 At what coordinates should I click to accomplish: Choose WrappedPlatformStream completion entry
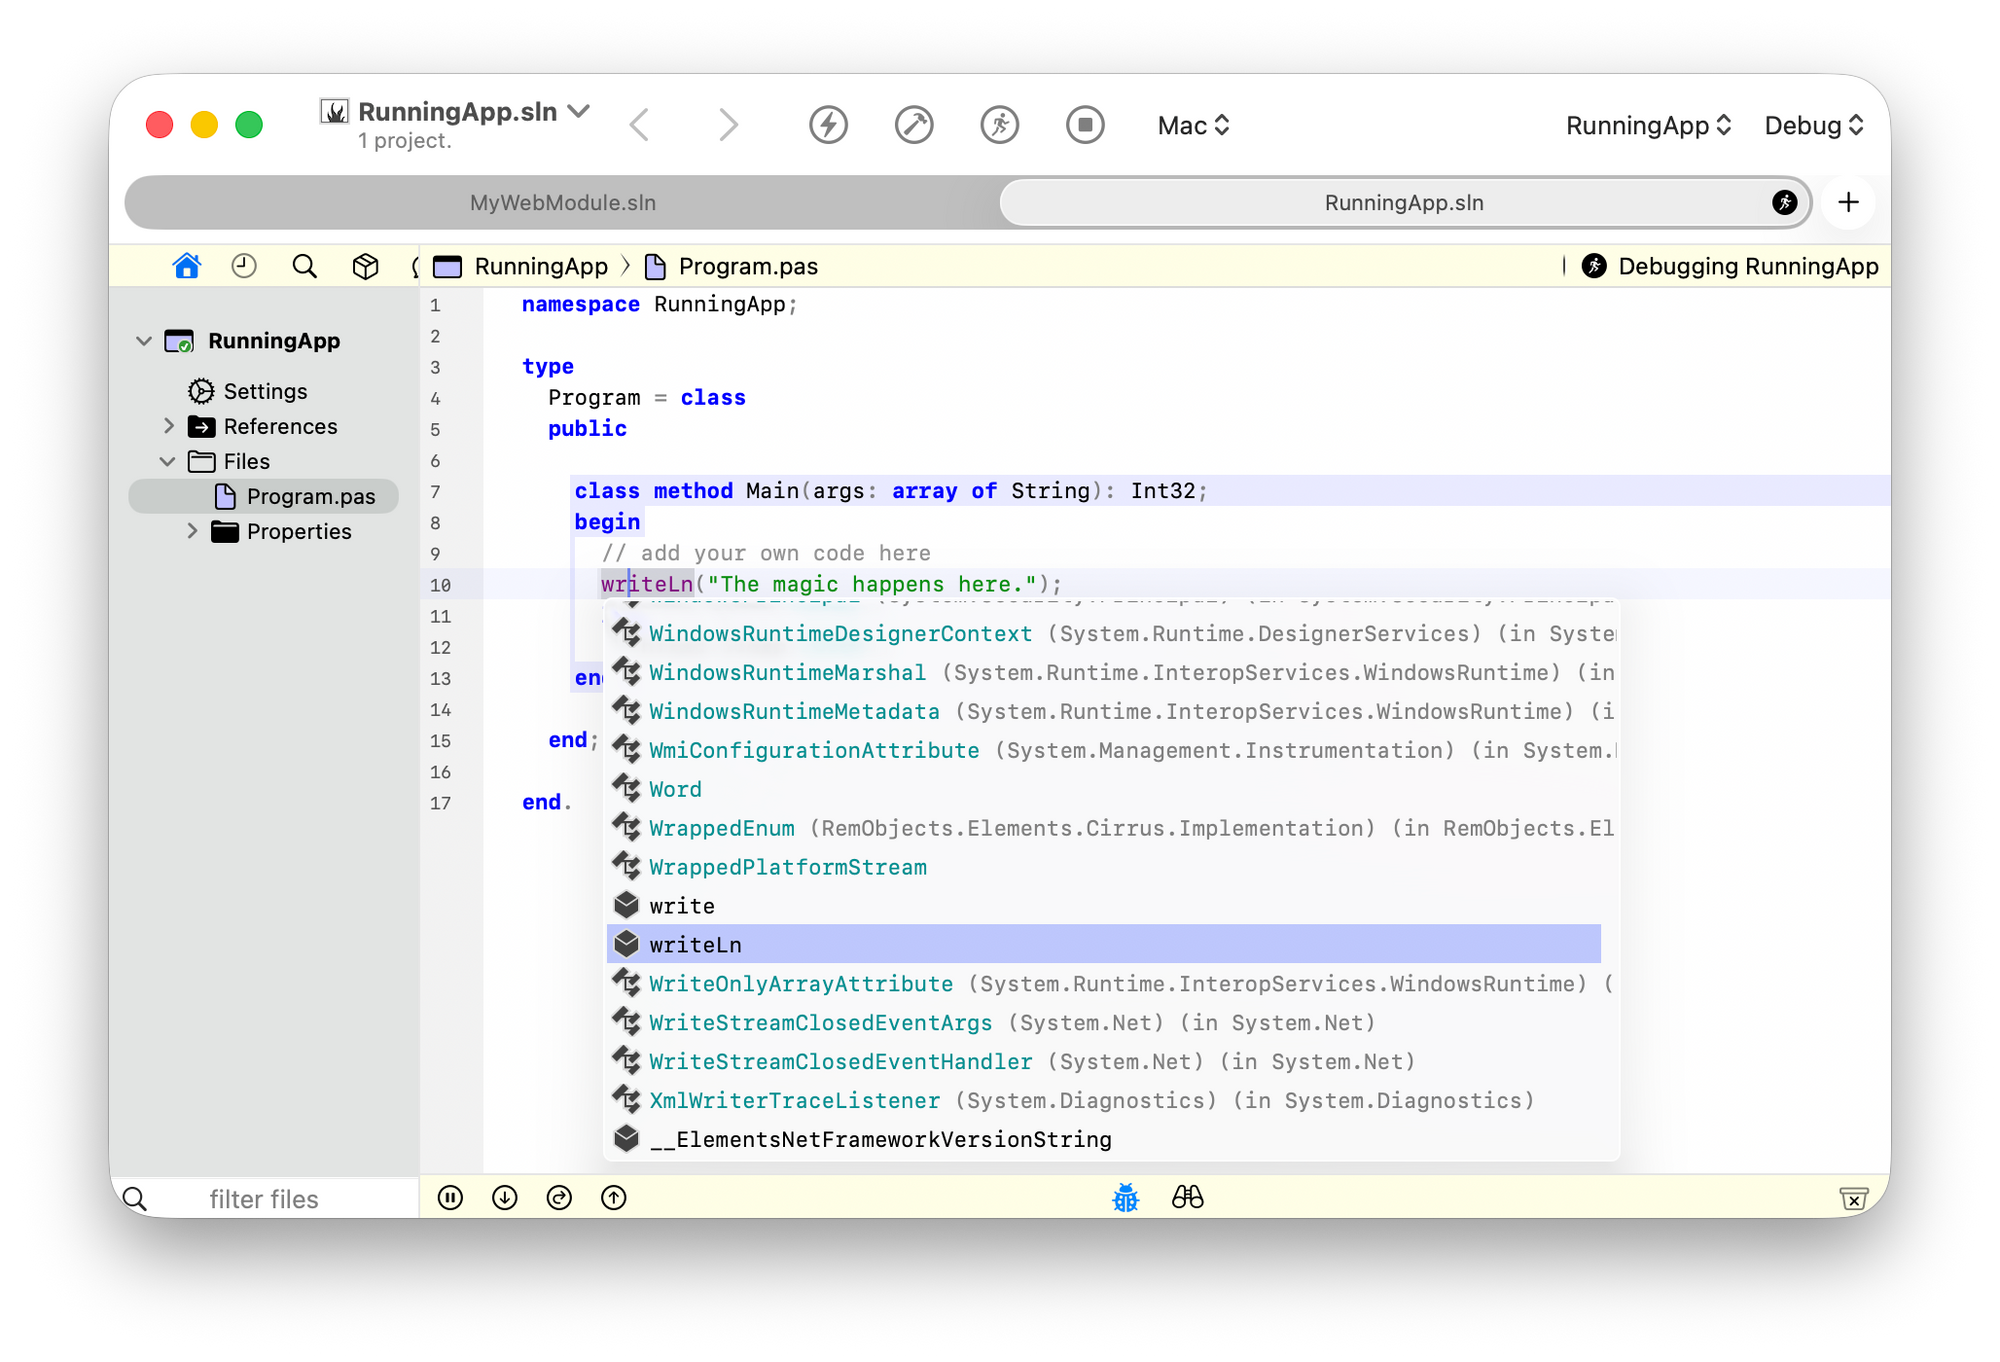1104,867
